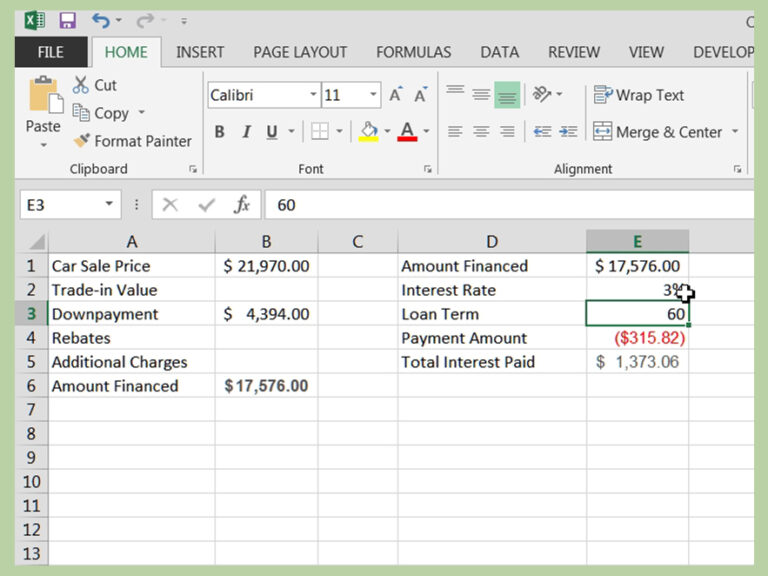Apply the yellow Fill Color

369,132
